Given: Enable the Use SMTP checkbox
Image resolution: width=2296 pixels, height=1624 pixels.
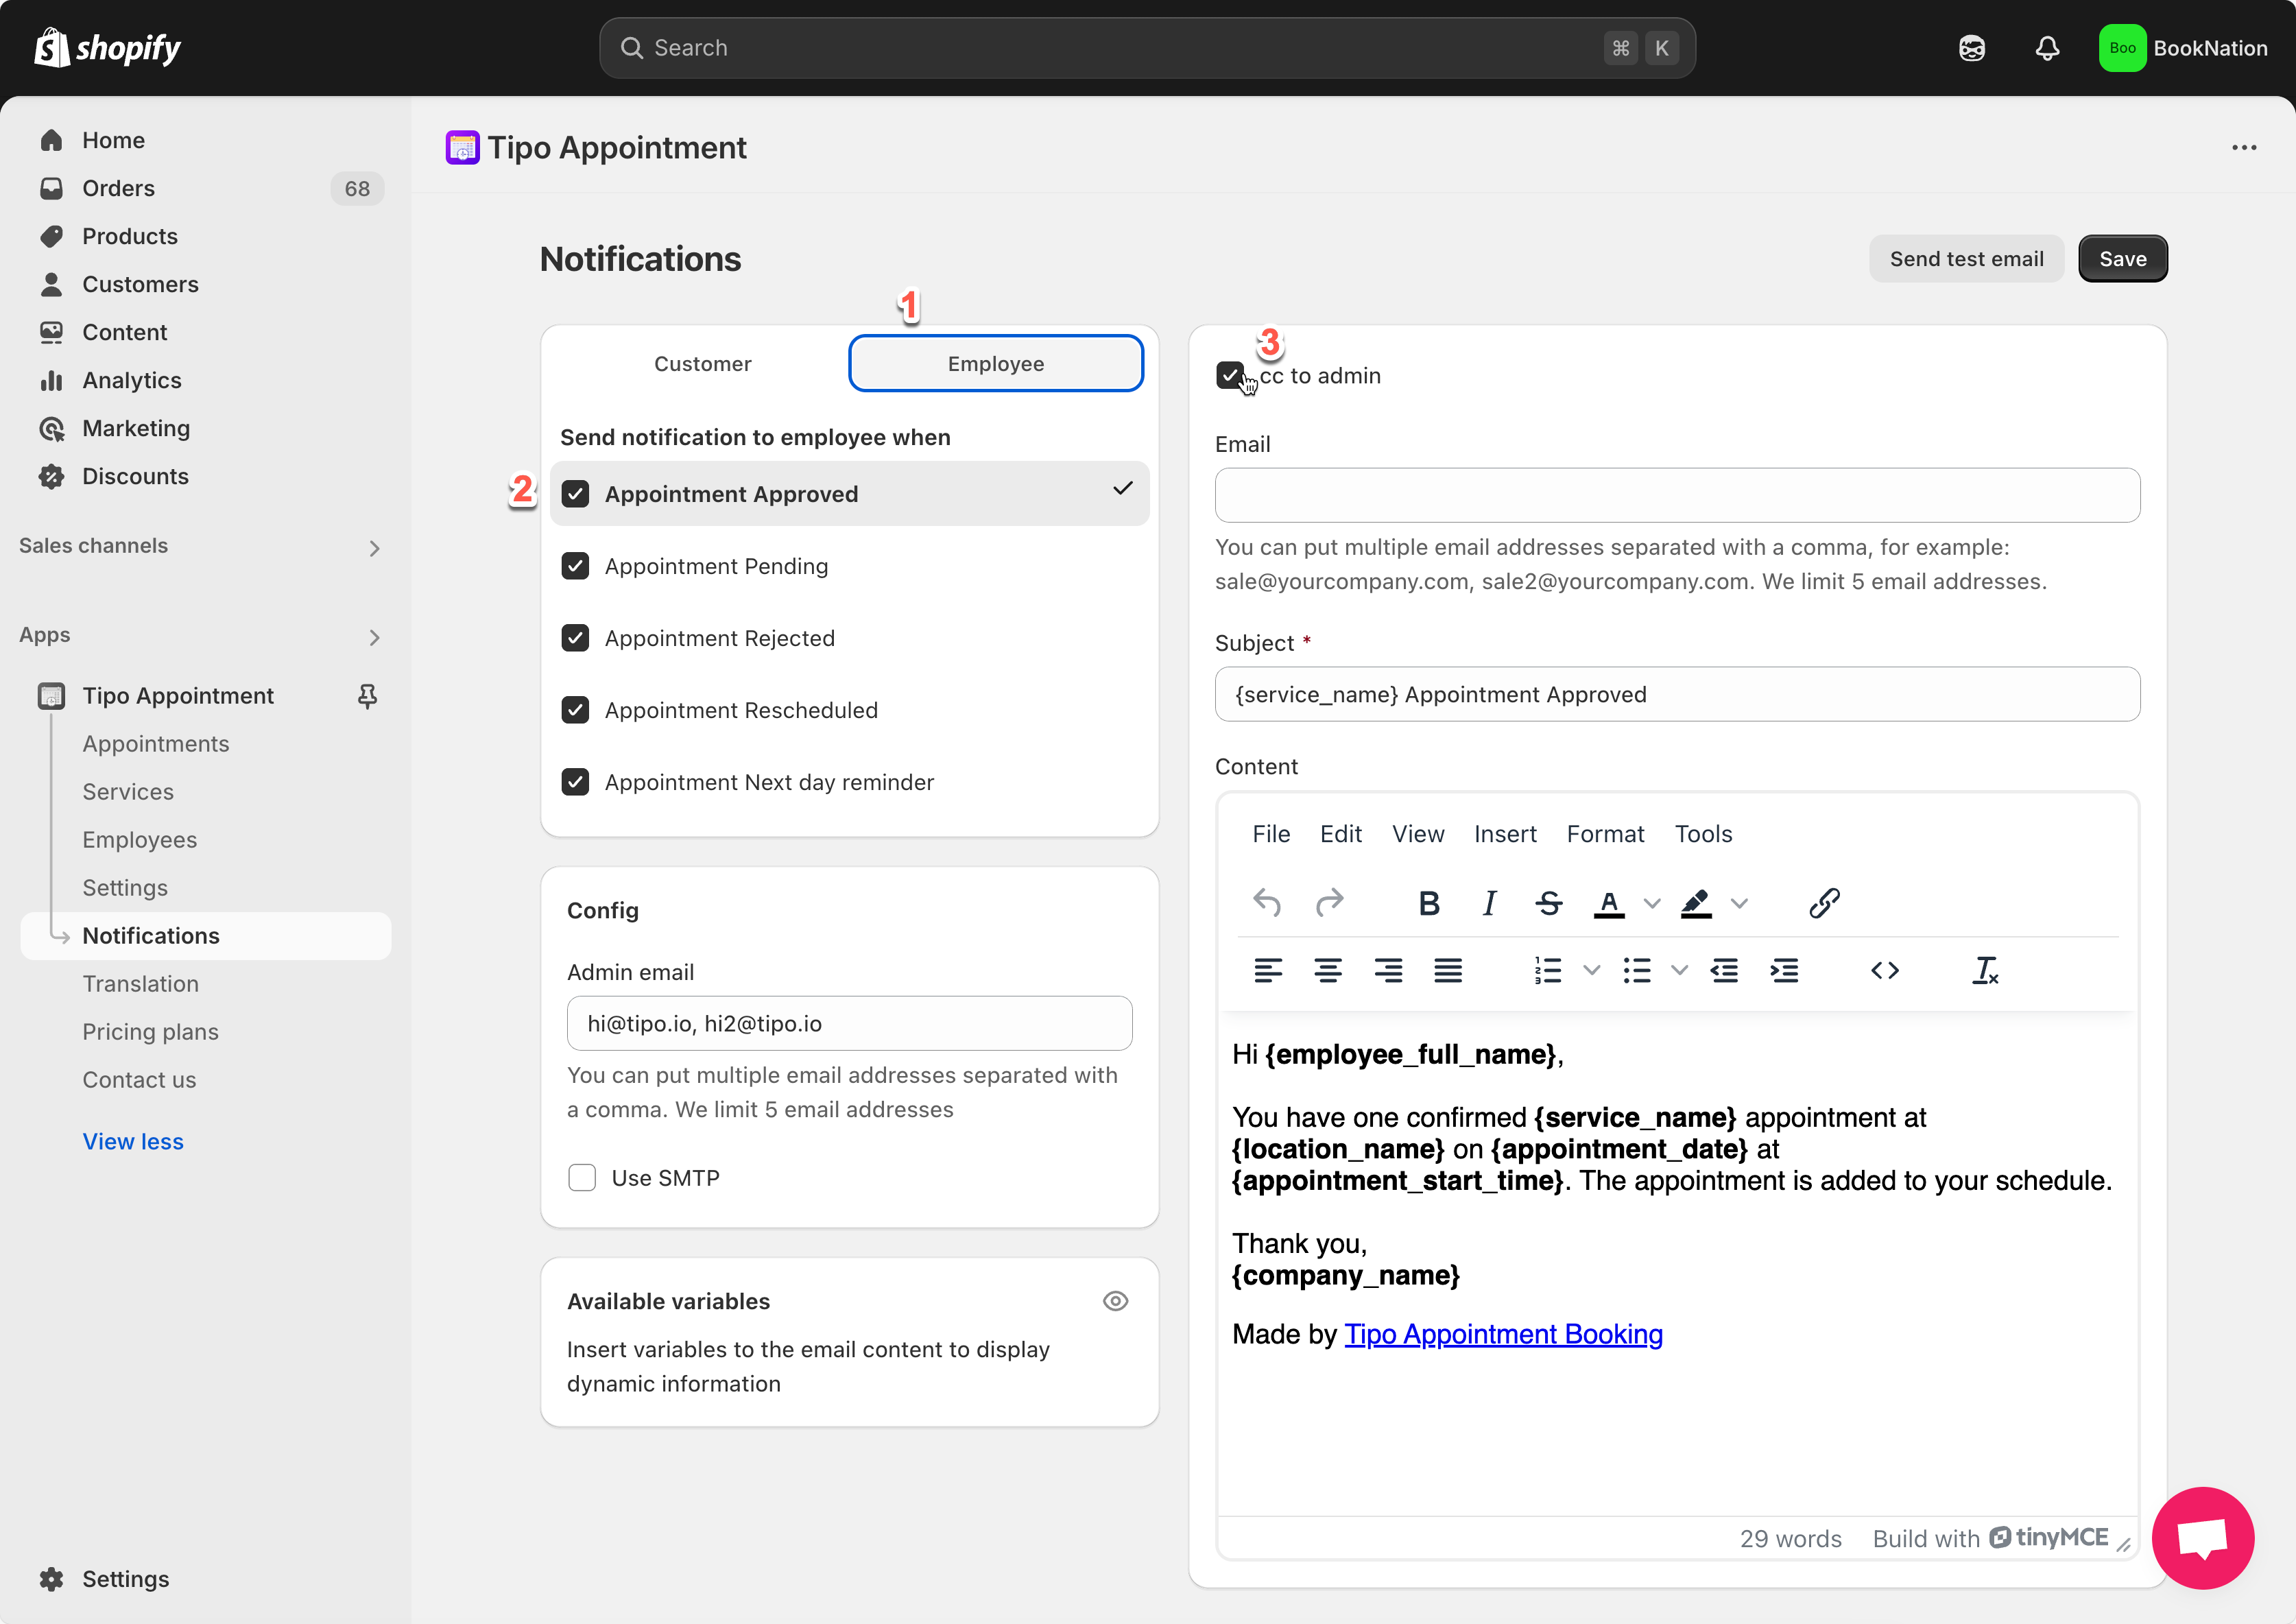Looking at the screenshot, I should pyautogui.click(x=582, y=1178).
